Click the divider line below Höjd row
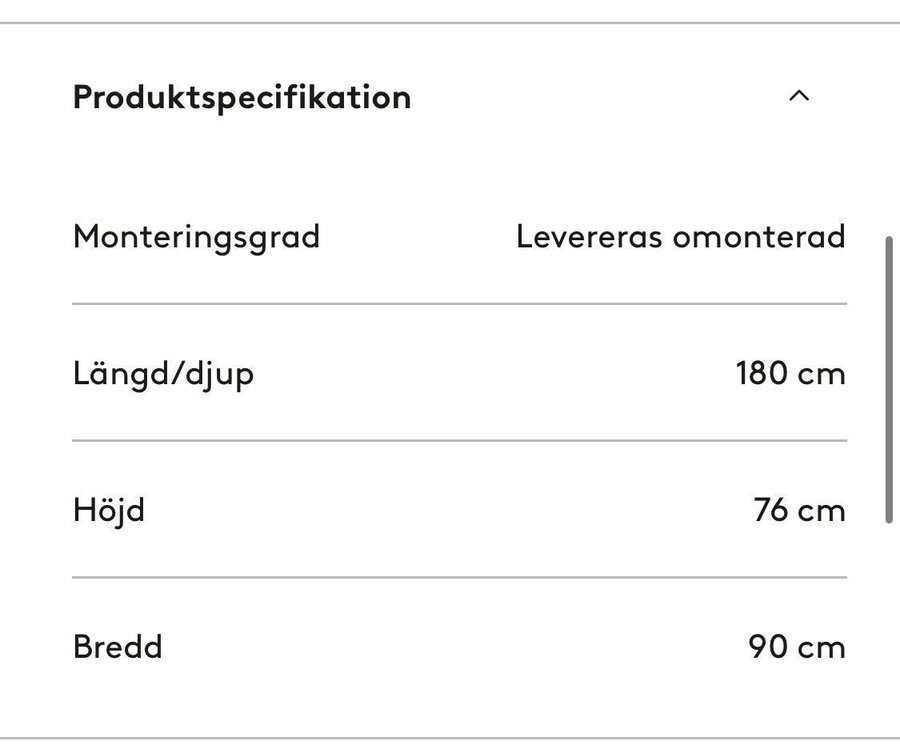 click(460, 577)
